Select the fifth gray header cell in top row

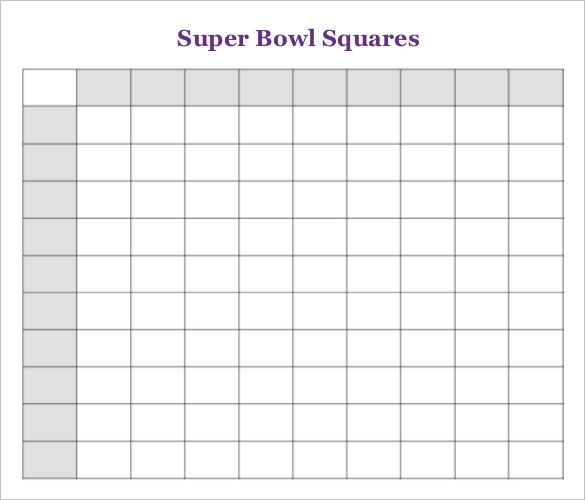(x=320, y=88)
